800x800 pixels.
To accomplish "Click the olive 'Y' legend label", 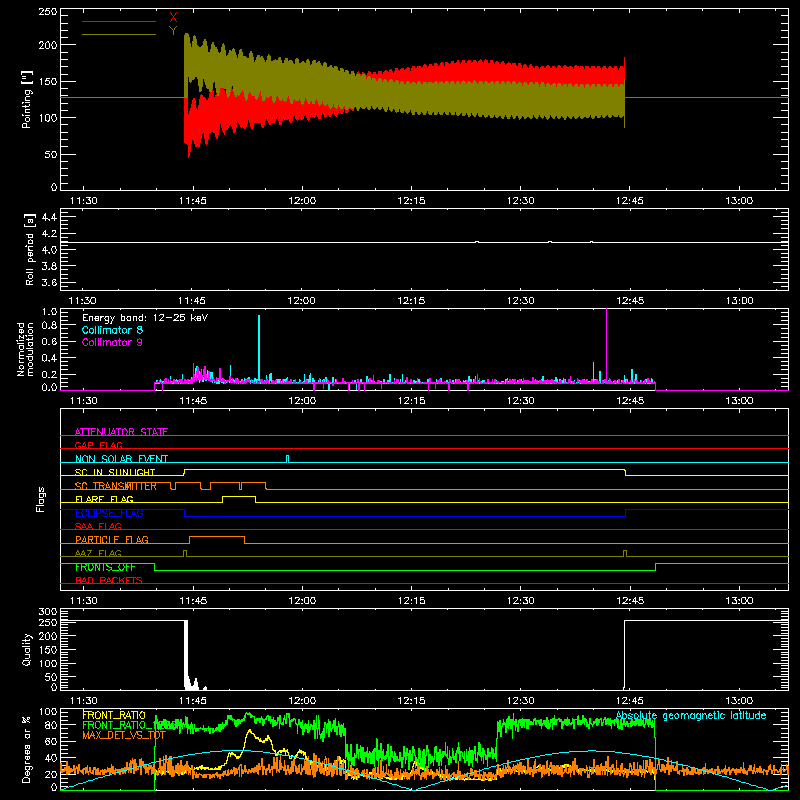I will [173, 31].
